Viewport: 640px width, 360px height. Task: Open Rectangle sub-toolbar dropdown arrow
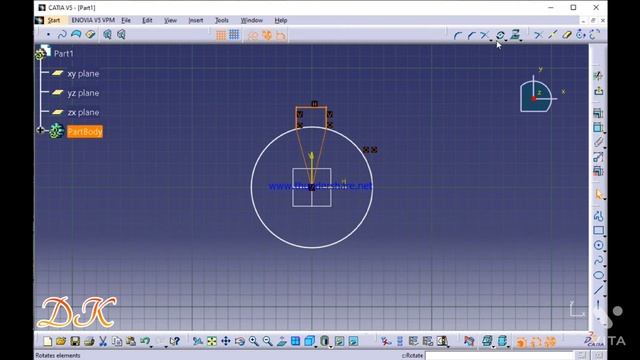604,236
